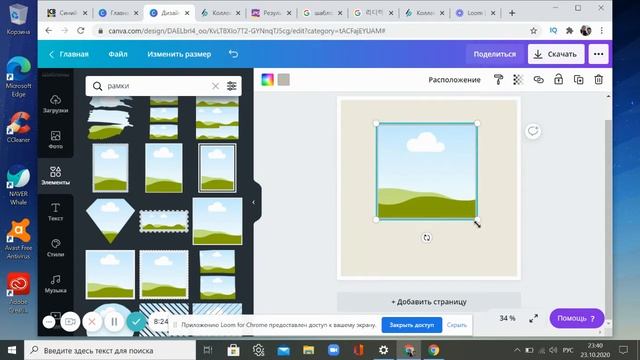Screen dimensions: 640x360
Task: Pause the Loom recording
Action: [114, 322]
